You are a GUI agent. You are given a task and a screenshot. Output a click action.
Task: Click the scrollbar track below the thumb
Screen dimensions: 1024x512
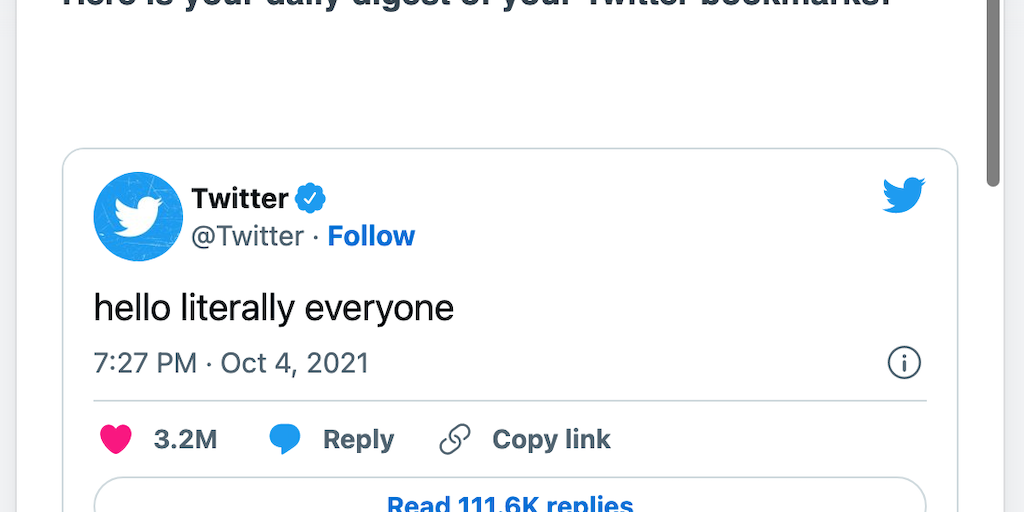point(993,350)
